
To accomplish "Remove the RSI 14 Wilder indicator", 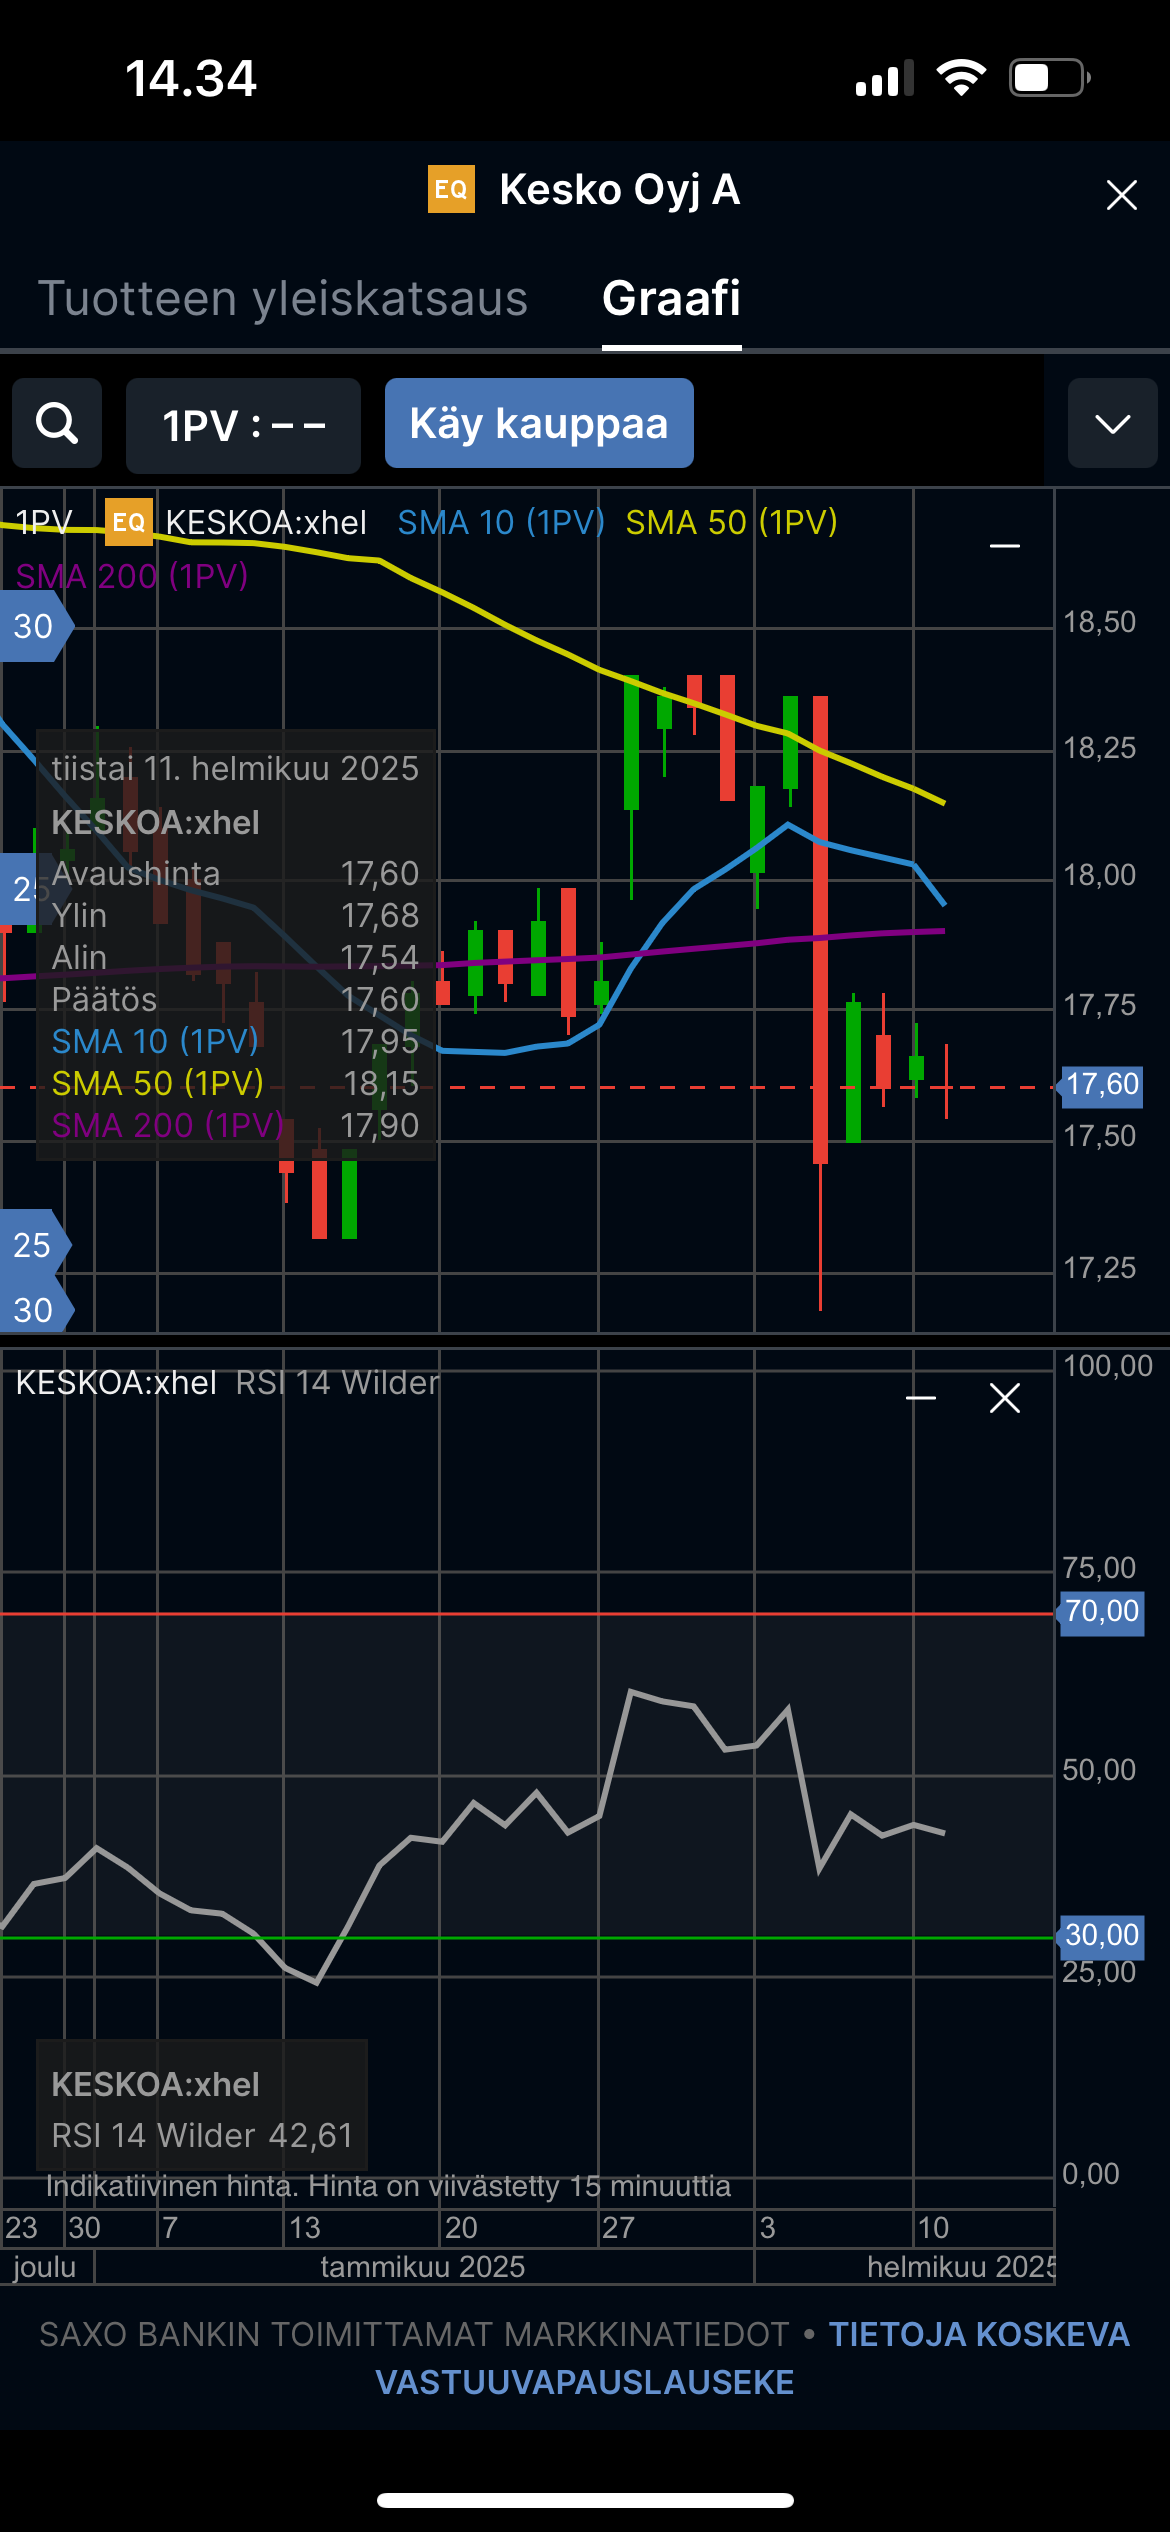I will click(1005, 1398).
